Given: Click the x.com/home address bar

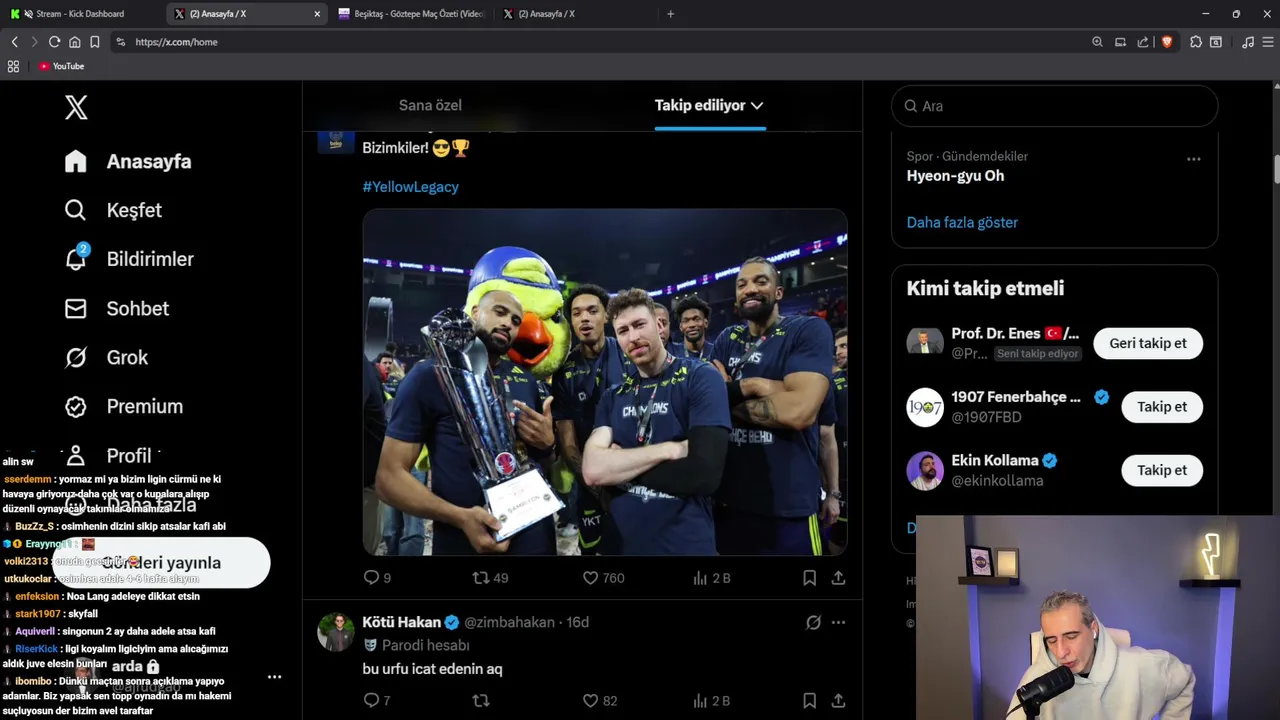Looking at the screenshot, I should (x=600, y=42).
